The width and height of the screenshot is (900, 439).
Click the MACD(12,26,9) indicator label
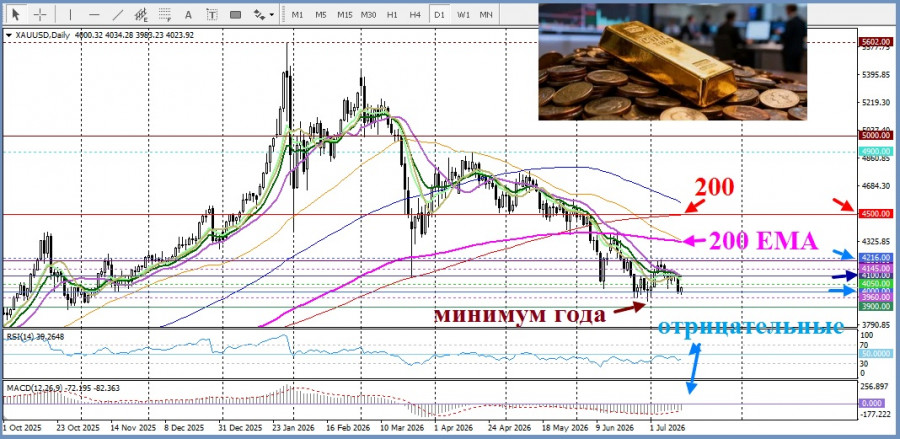[63, 388]
